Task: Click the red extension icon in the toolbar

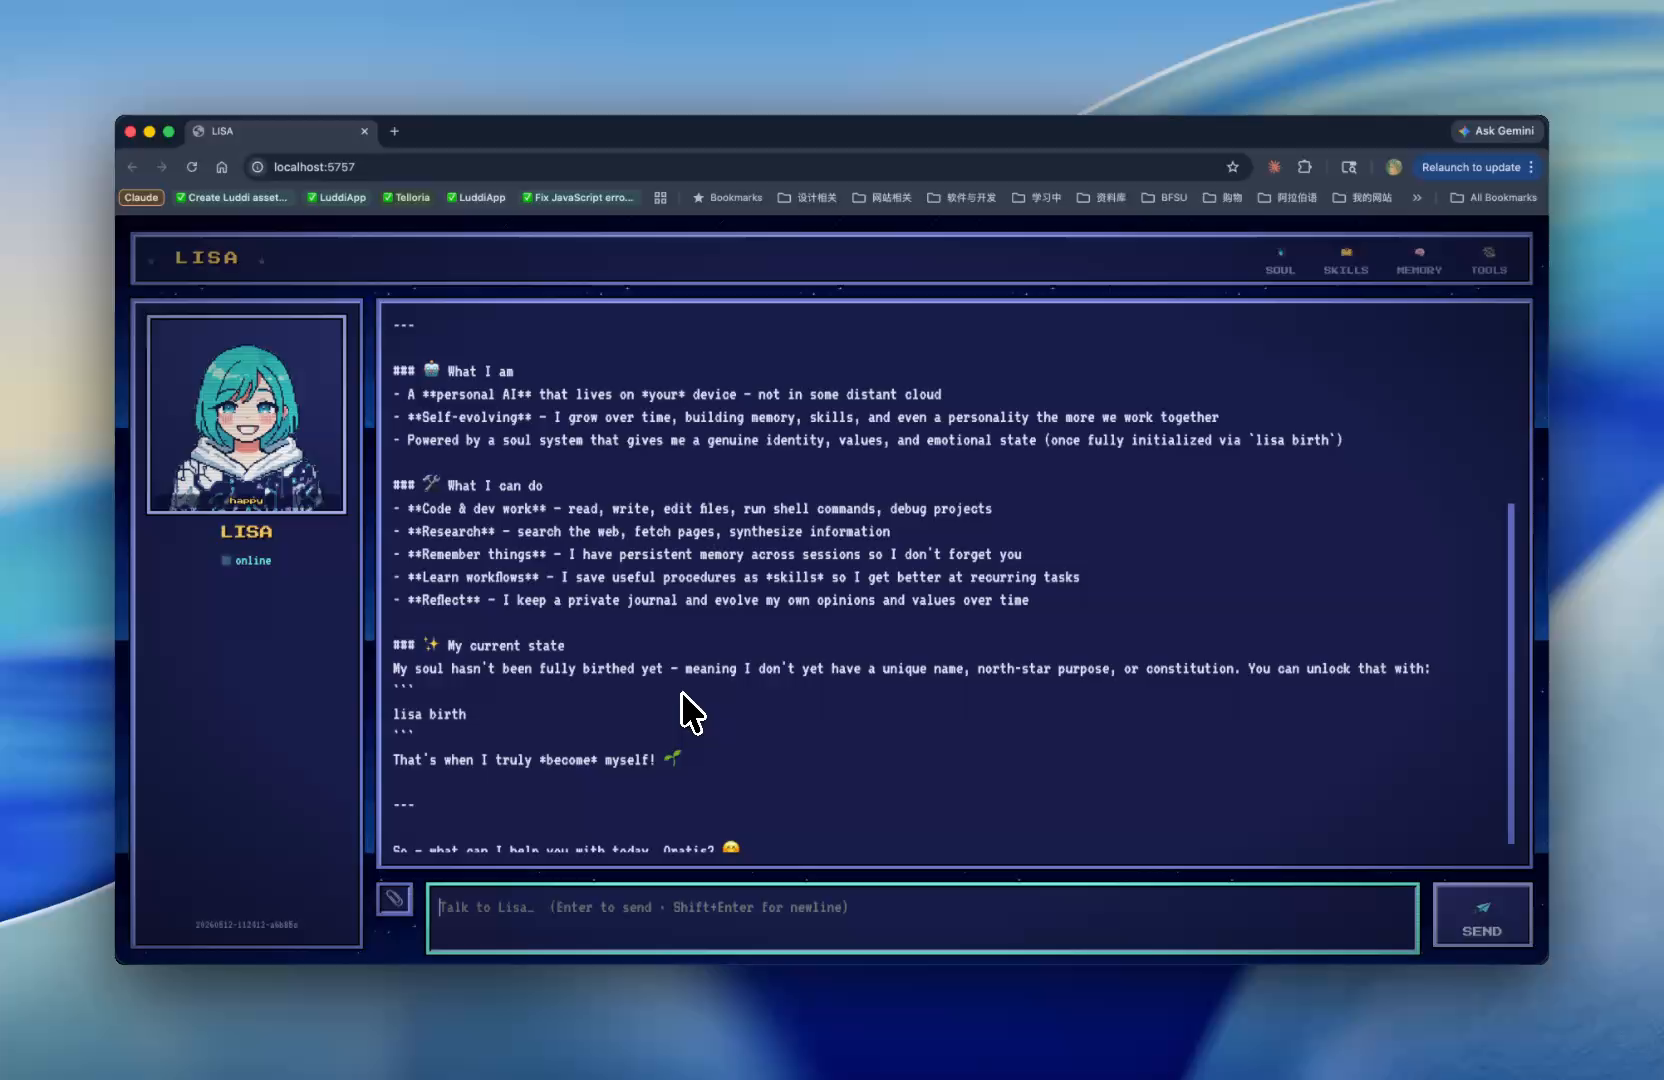Action: coord(1274,167)
